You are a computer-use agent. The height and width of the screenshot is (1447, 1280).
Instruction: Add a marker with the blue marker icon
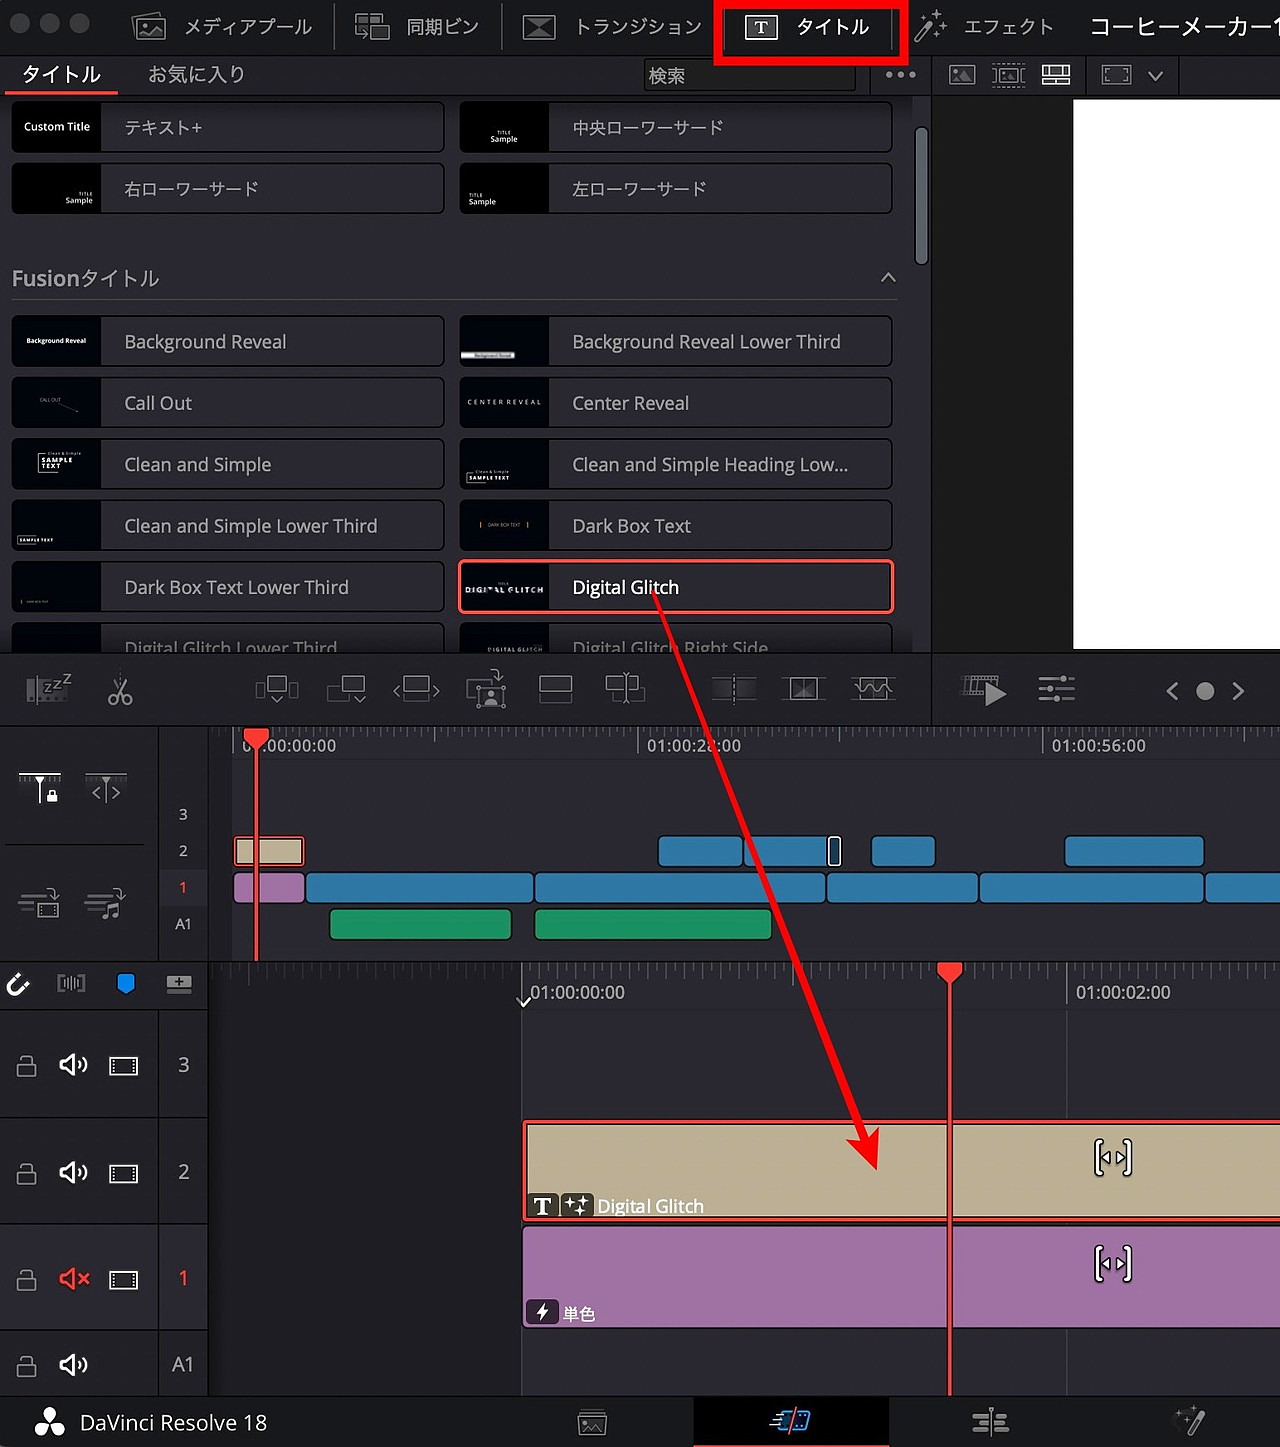pos(126,984)
